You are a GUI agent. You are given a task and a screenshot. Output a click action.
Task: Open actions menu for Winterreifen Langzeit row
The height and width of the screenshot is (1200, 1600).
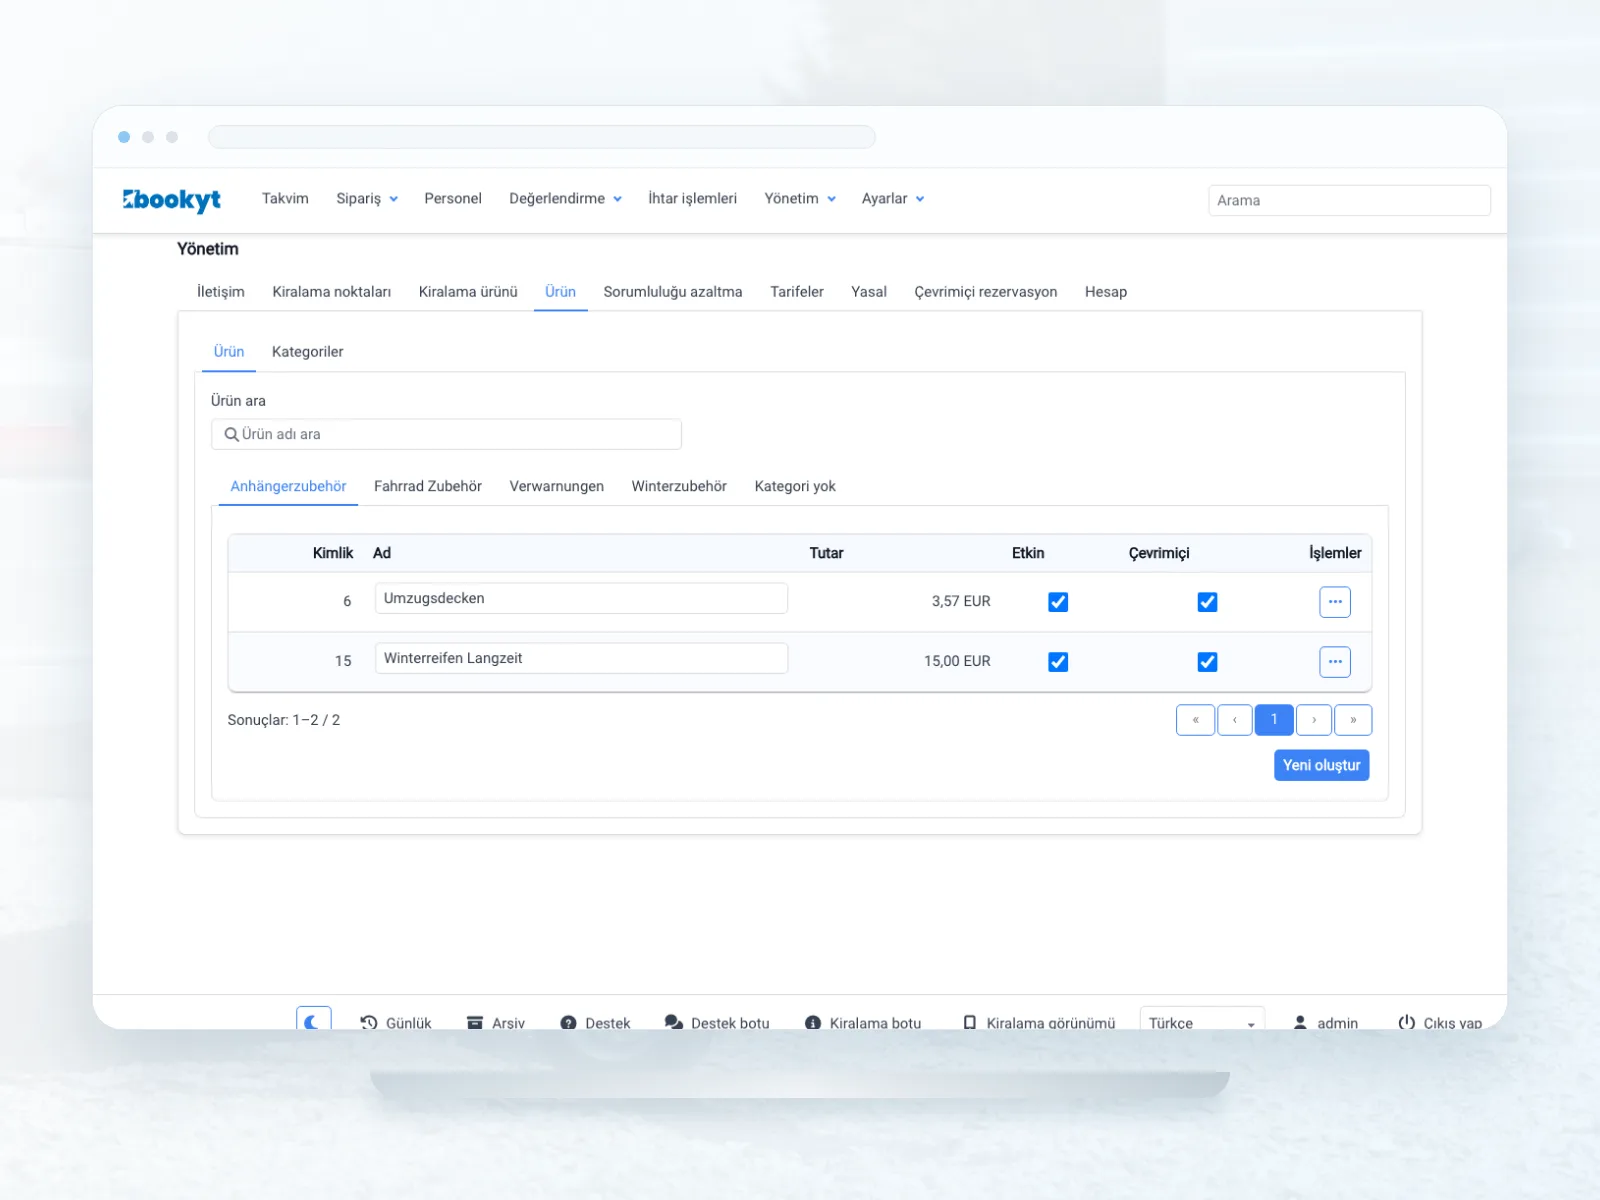click(x=1335, y=662)
